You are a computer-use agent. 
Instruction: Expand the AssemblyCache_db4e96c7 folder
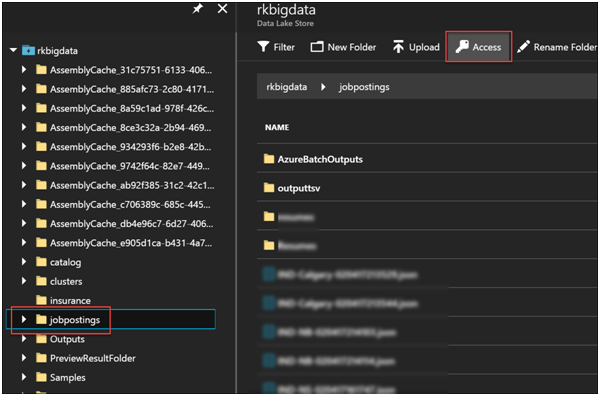point(24,223)
